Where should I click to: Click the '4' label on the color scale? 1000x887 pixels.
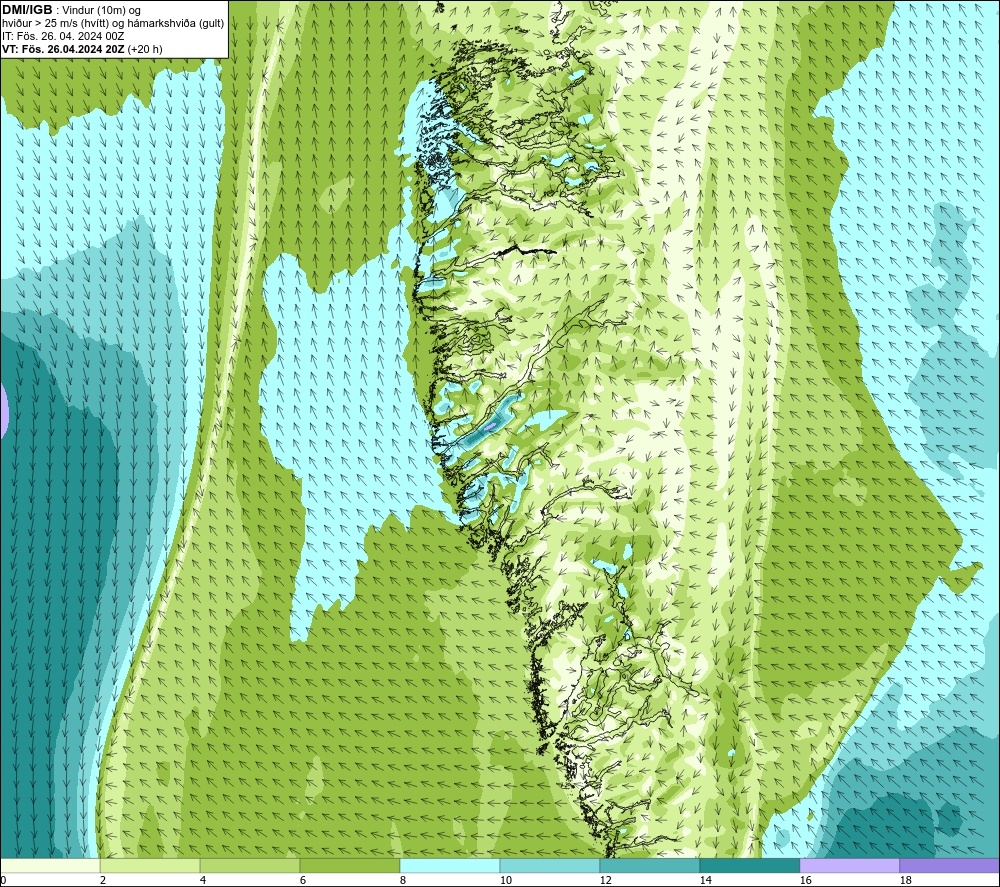[x=203, y=880]
